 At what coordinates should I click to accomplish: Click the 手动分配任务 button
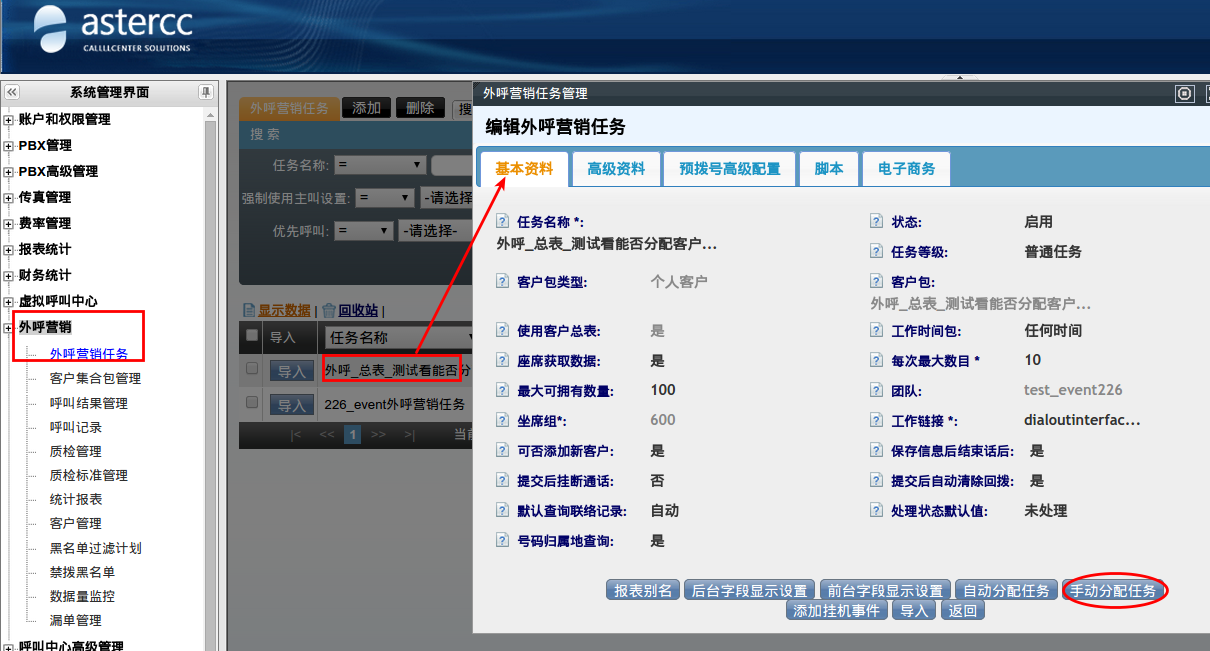[x=1113, y=591]
